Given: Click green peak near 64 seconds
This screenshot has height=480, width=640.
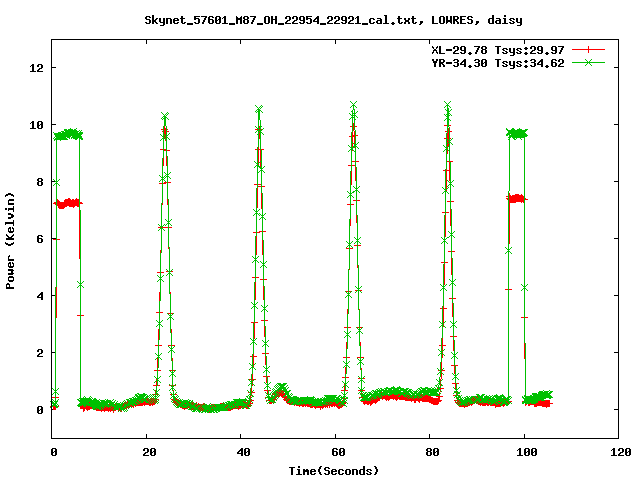Looking at the screenshot, I should [x=353, y=105].
